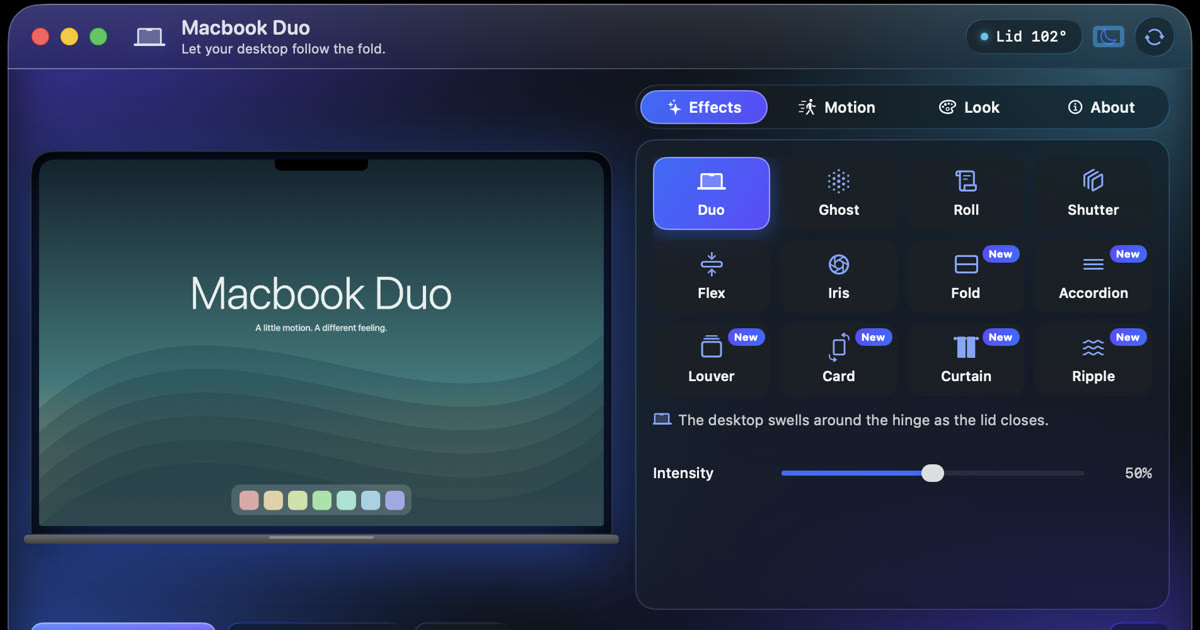Choose the Ghost effect
This screenshot has height=630, width=1200.
point(838,193)
